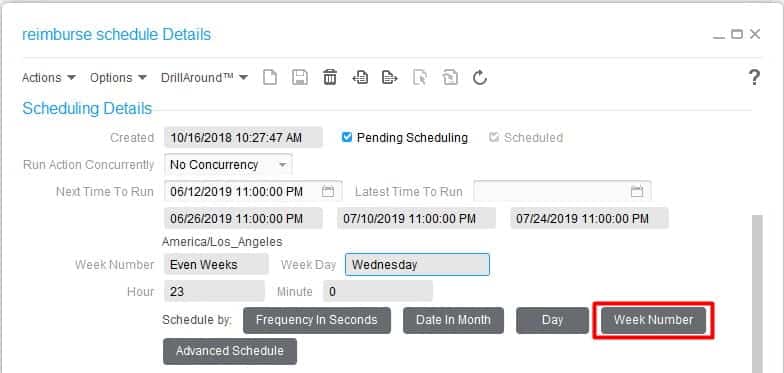Image resolution: width=784 pixels, height=373 pixels.
Task: Click the Week Day field showing Wednesday
Action: [417, 264]
